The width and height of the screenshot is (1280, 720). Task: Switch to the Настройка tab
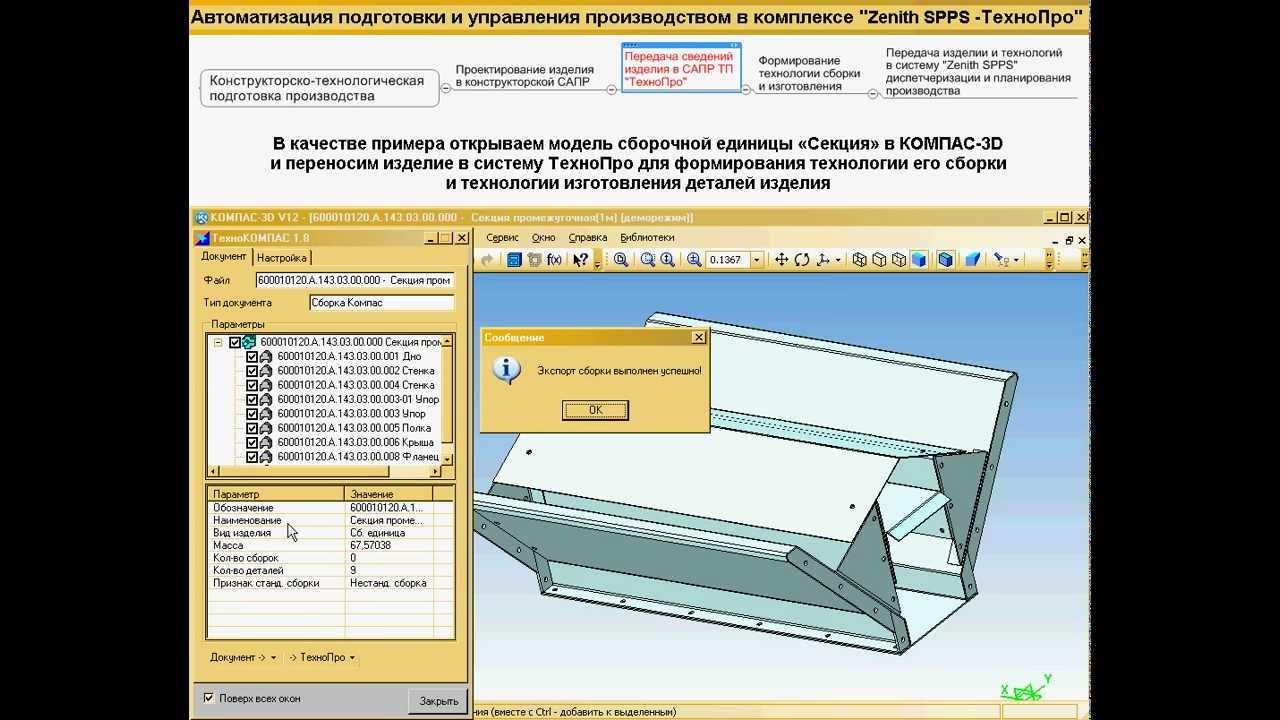coord(281,258)
